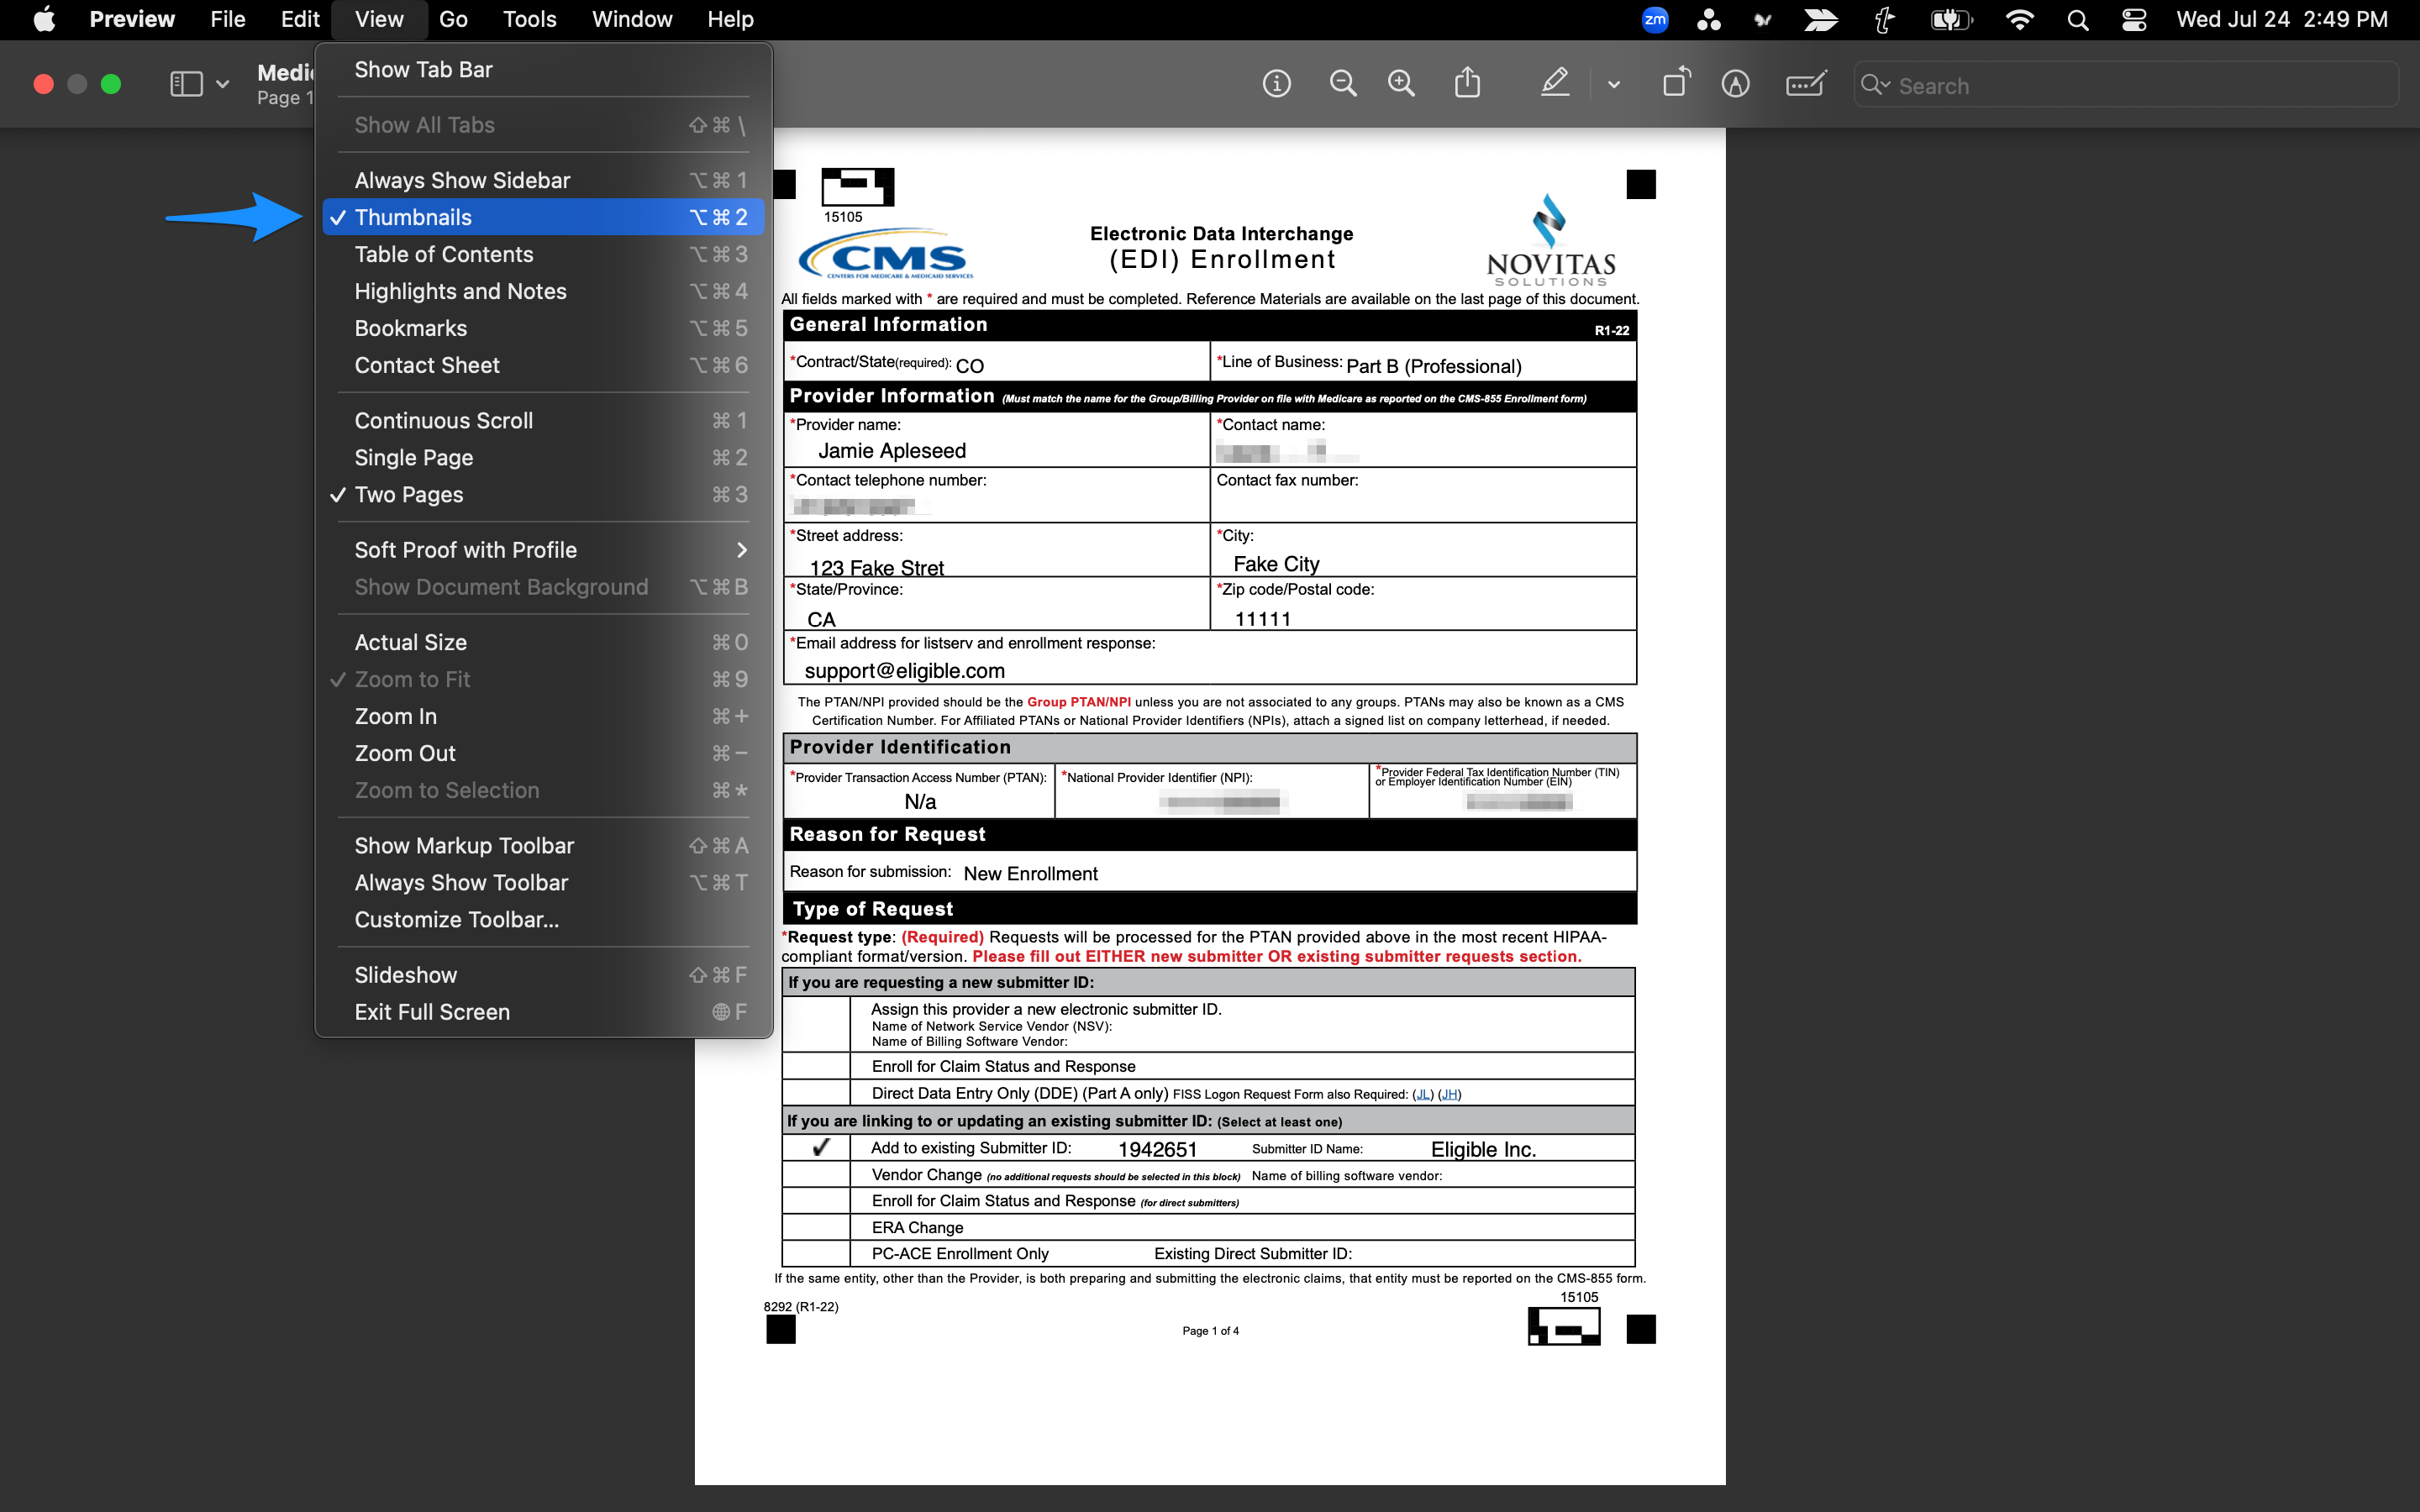Screen dimensions: 2420x1512
Task: Click the sidebar view icon
Action: 186,84
